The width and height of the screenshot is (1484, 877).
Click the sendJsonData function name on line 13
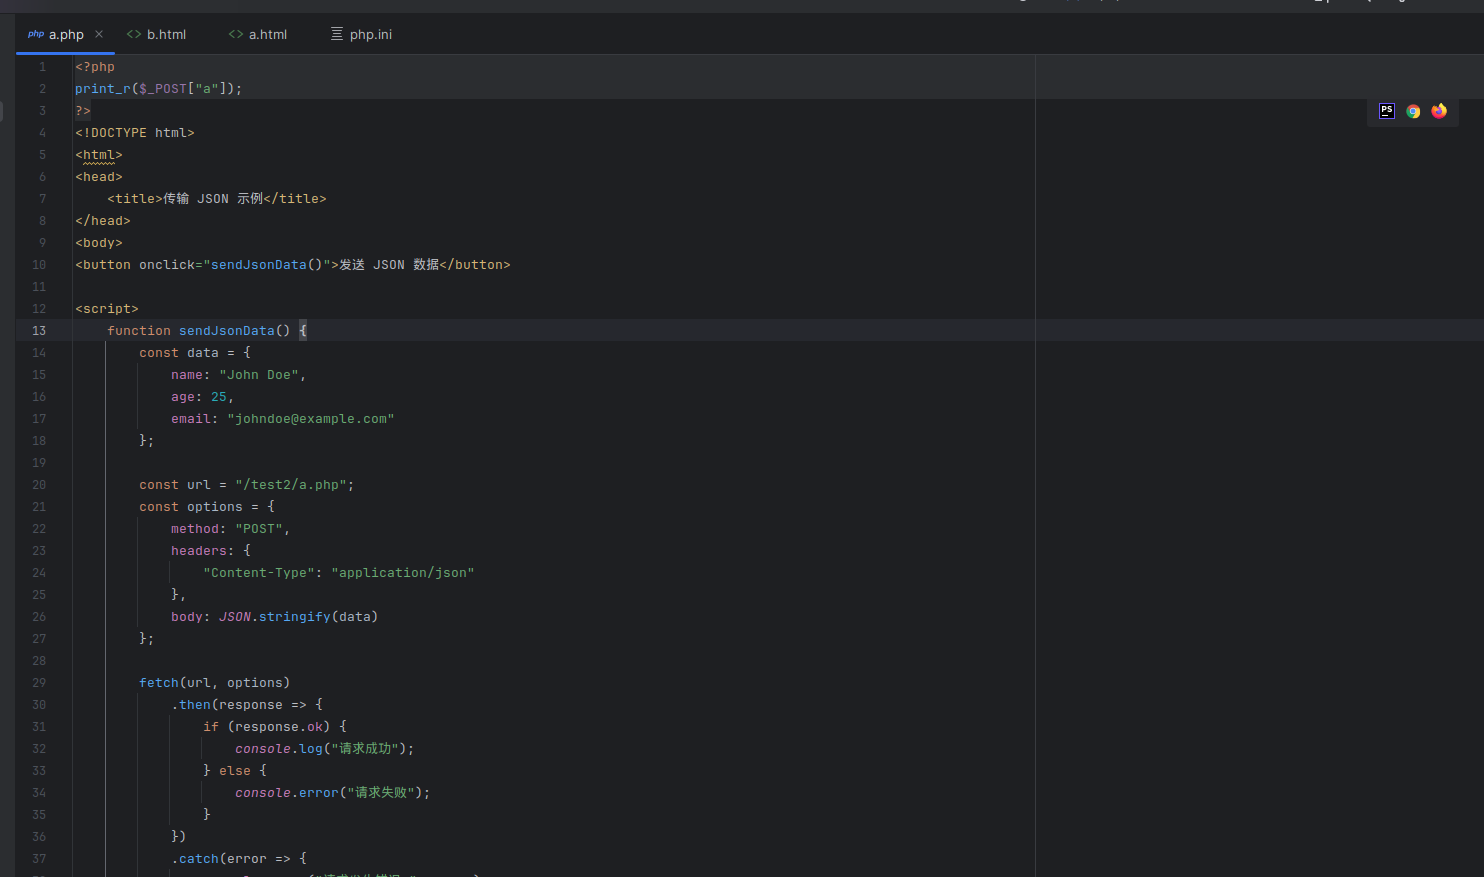(x=227, y=331)
